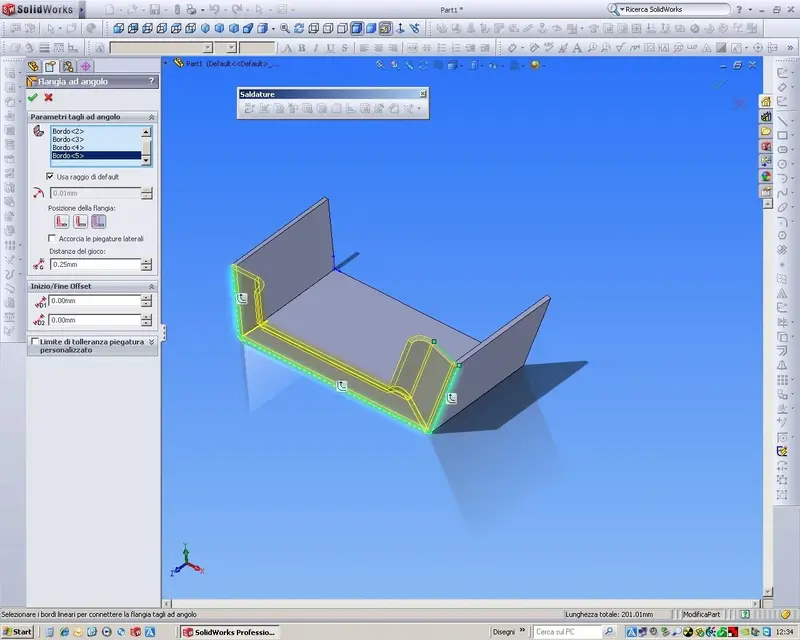Cancel the flange with the red X
Screen dimensions: 800x640
click(x=48, y=97)
